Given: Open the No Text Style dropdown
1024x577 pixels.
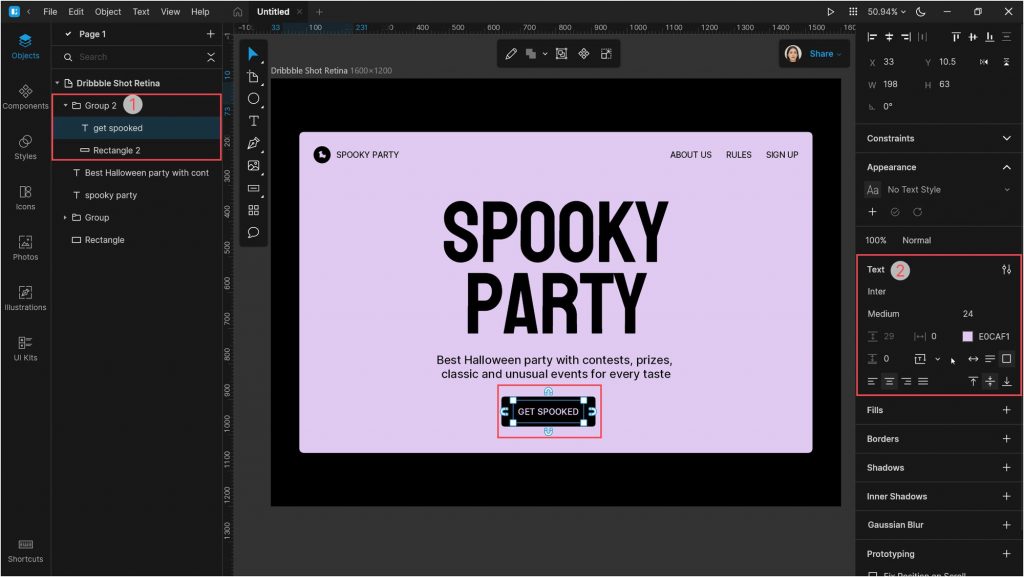Looking at the screenshot, I should (x=938, y=189).
